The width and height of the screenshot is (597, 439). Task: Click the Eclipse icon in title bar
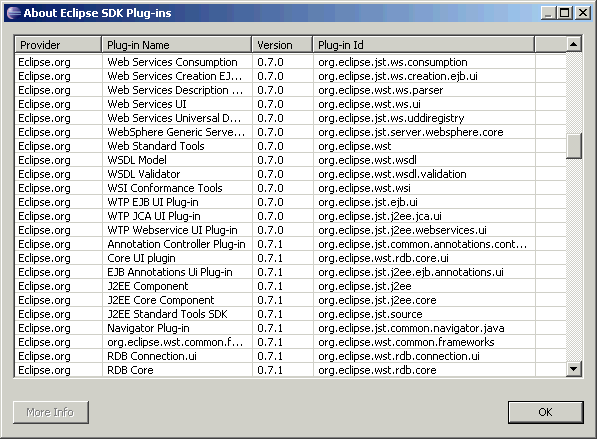14,13
